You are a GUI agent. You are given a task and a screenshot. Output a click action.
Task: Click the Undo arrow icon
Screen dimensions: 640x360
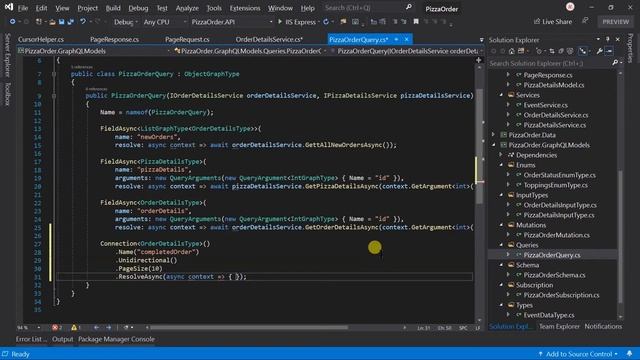coord(83,22)
